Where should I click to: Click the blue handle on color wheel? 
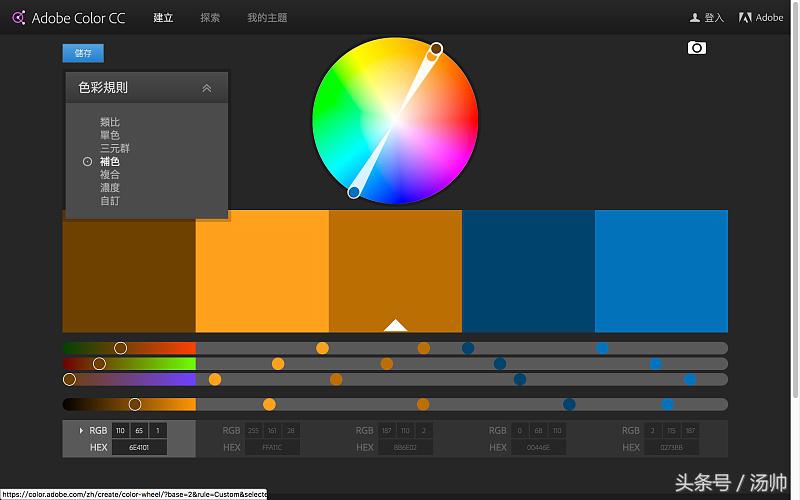click(354, 192)
